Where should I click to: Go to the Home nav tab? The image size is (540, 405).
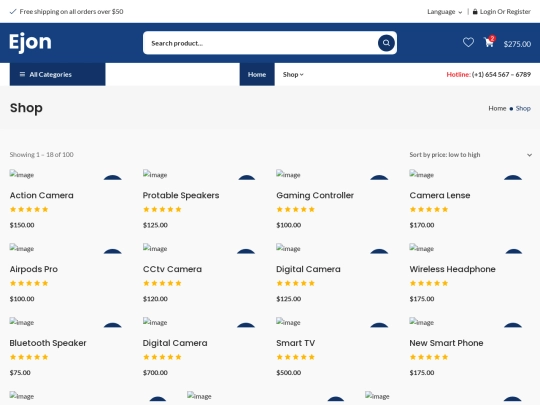[257, 74]
